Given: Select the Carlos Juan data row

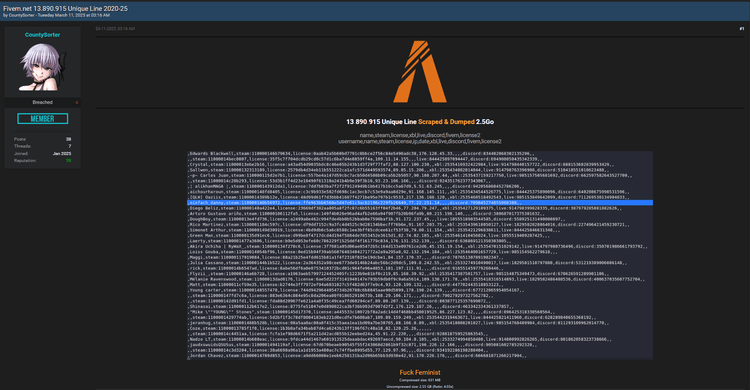Looking at the screenshot, I should click(409, 176).
